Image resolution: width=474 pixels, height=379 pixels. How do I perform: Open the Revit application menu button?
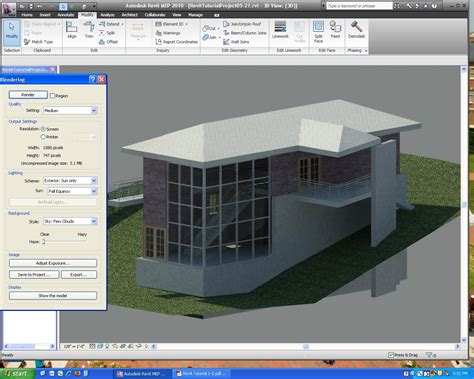click(8, 9)
